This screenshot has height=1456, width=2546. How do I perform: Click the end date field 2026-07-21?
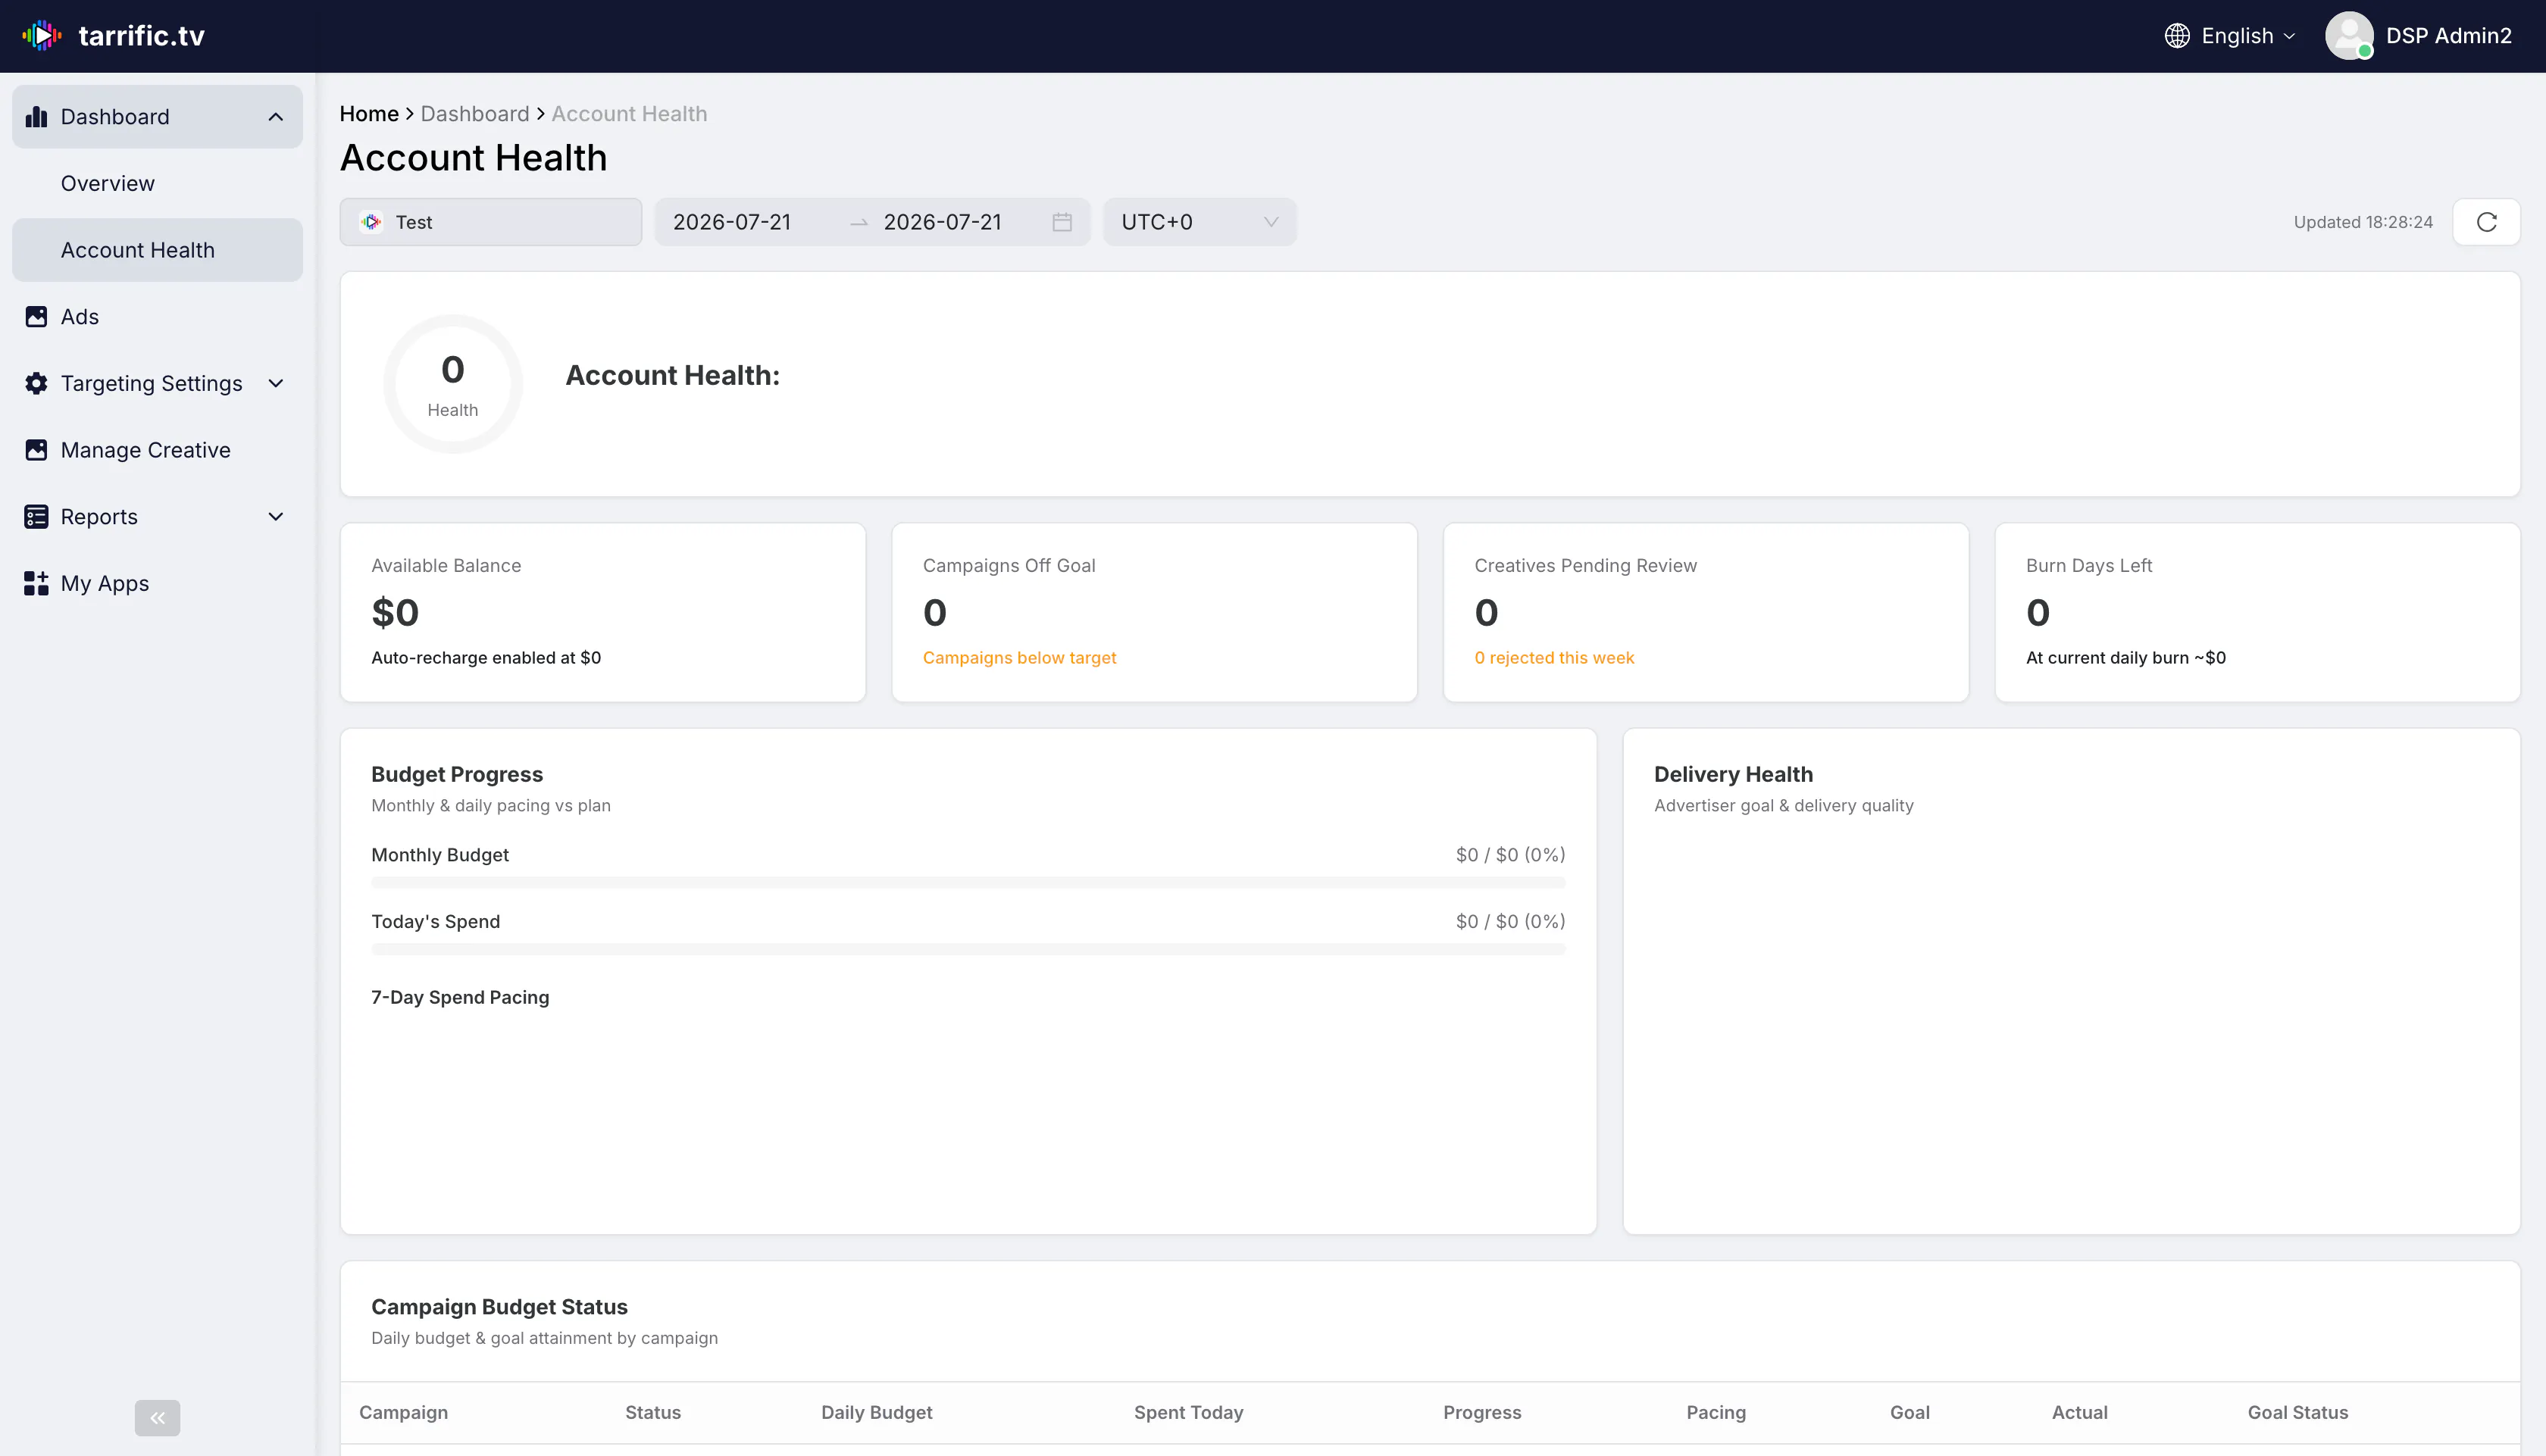(x=943, y=222)
